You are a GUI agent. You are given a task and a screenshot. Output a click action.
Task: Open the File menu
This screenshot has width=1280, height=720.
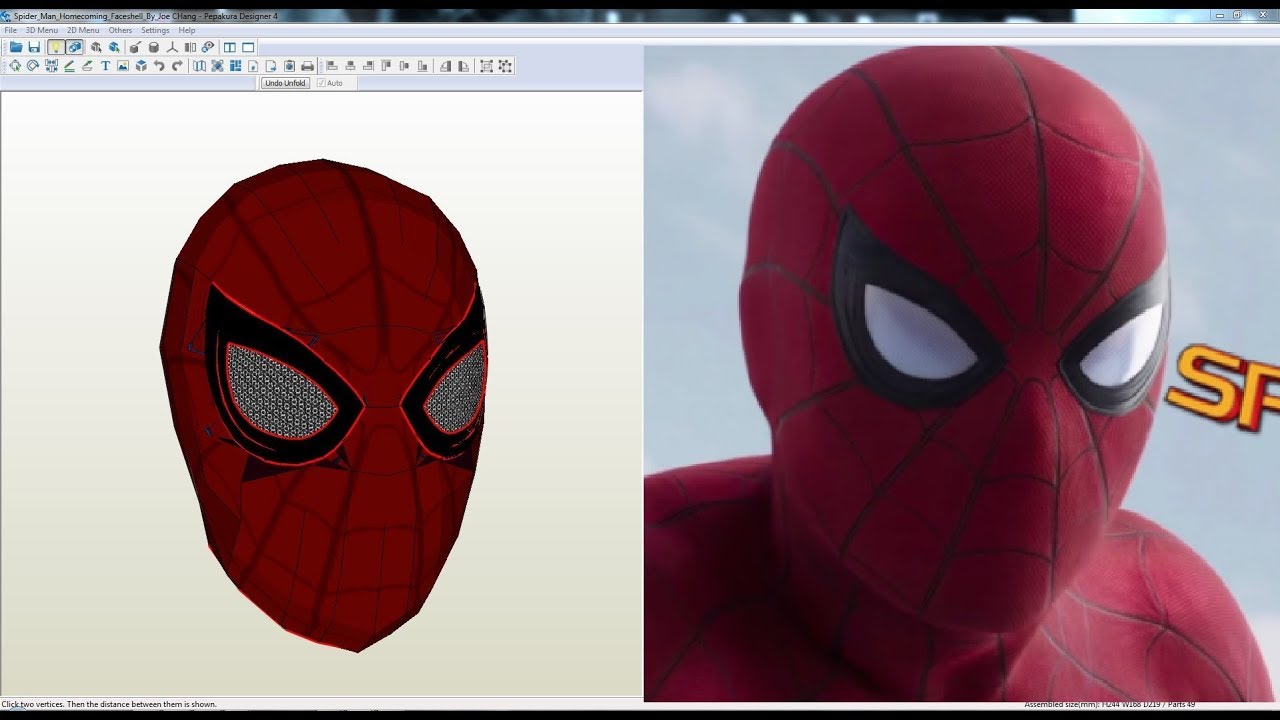(11, 30)
